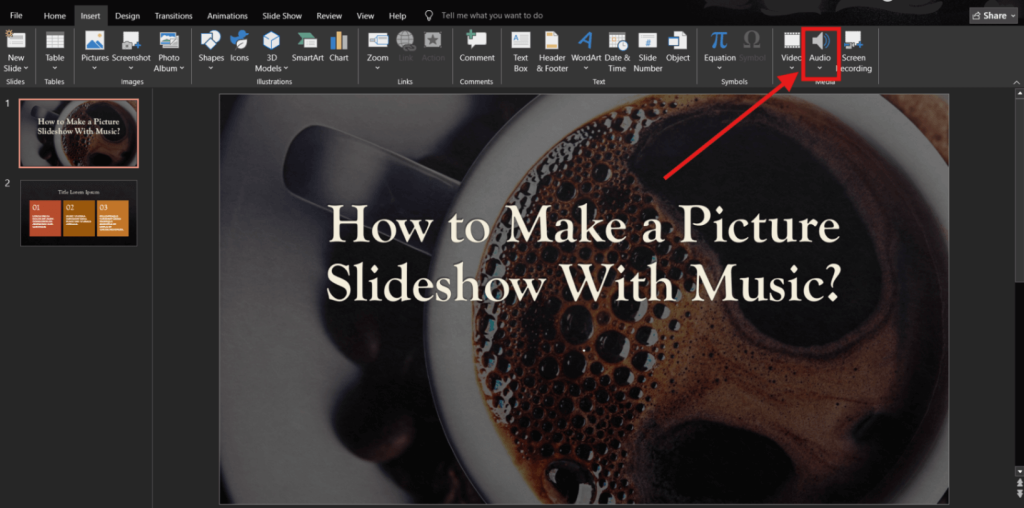Expand the WordArt dropdown arrow
The image size is (1024, 508).
click(x=586, y=68)
